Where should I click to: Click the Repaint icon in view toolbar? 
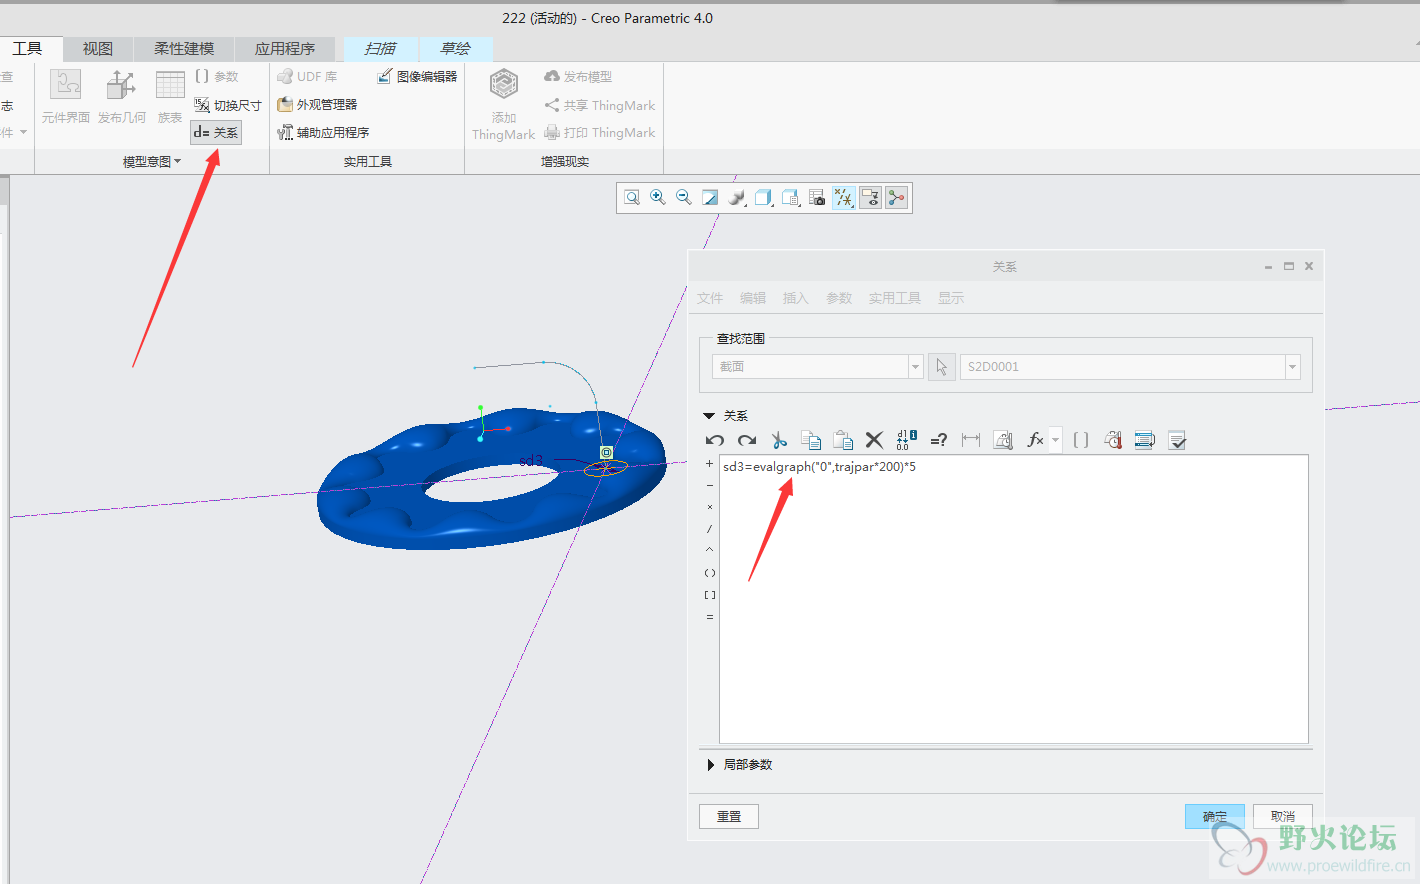click(x=710, y=198)
